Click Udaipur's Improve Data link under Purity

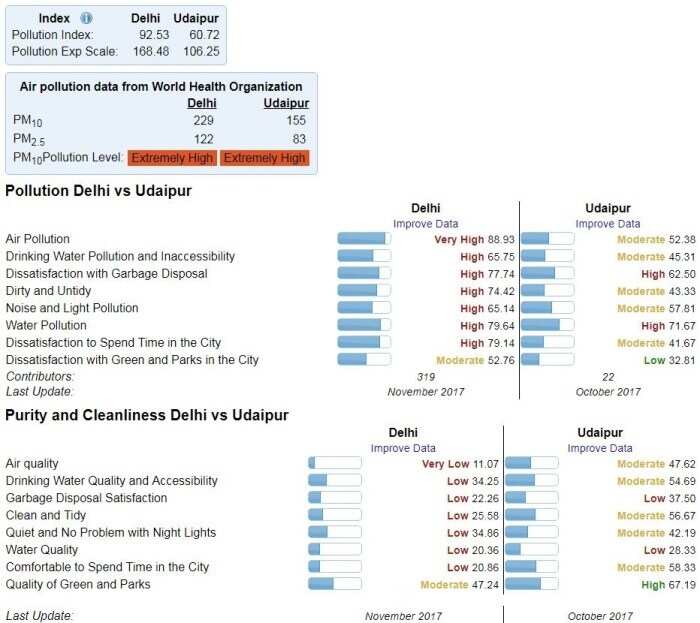point(600,448)
